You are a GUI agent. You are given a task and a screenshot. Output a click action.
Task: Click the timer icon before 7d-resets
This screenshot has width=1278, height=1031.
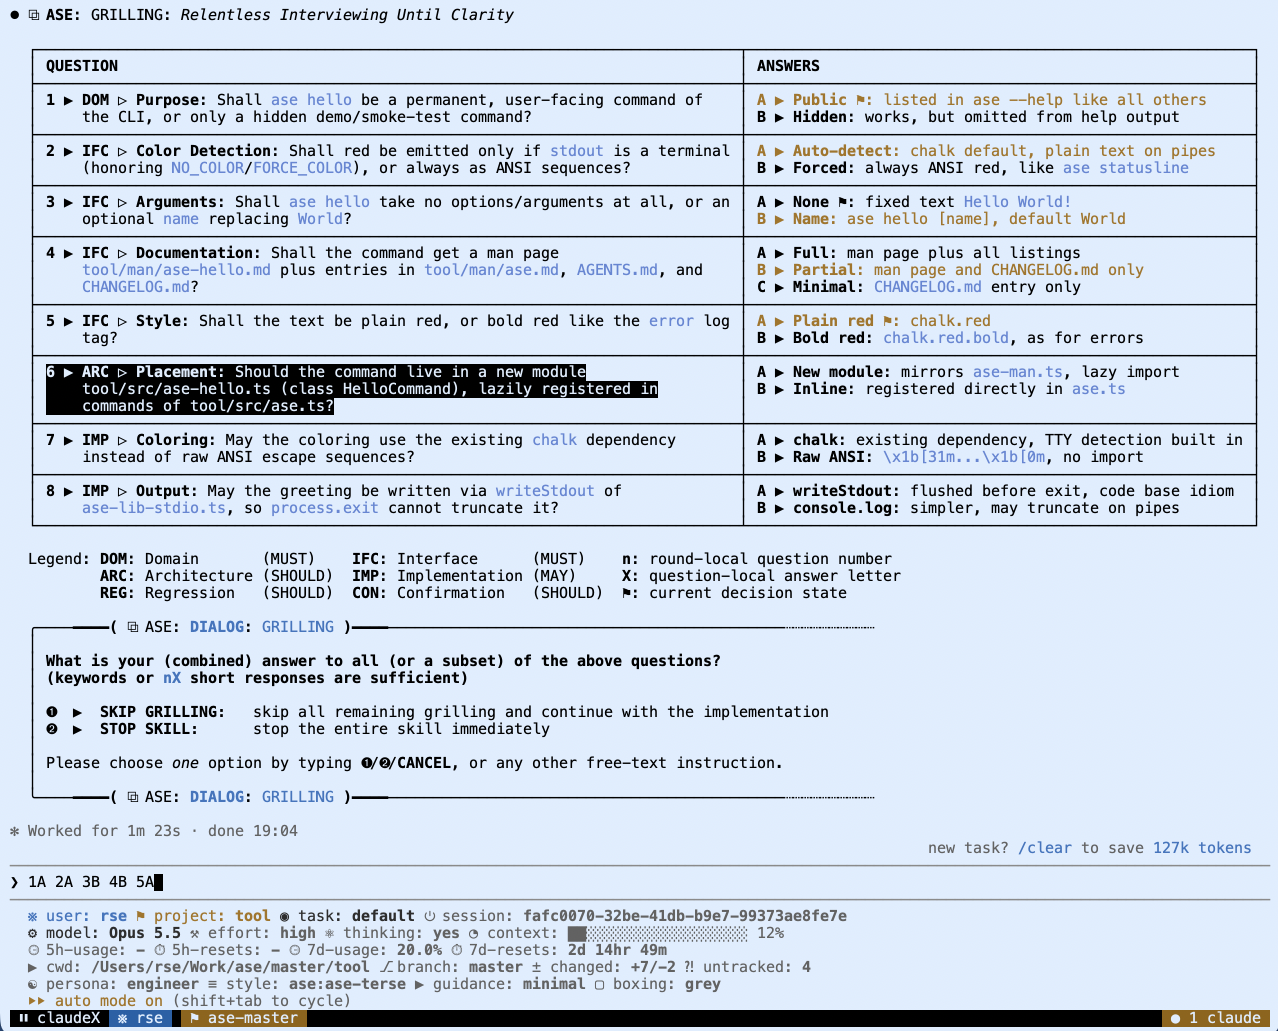click(456, 950)
